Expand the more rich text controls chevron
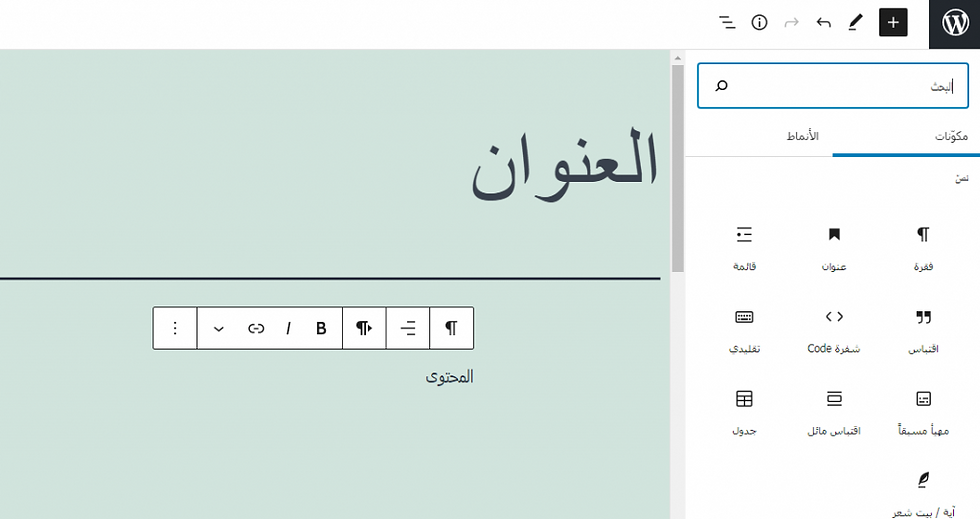Viewport: 980px width, 519px height. [219, 328]
